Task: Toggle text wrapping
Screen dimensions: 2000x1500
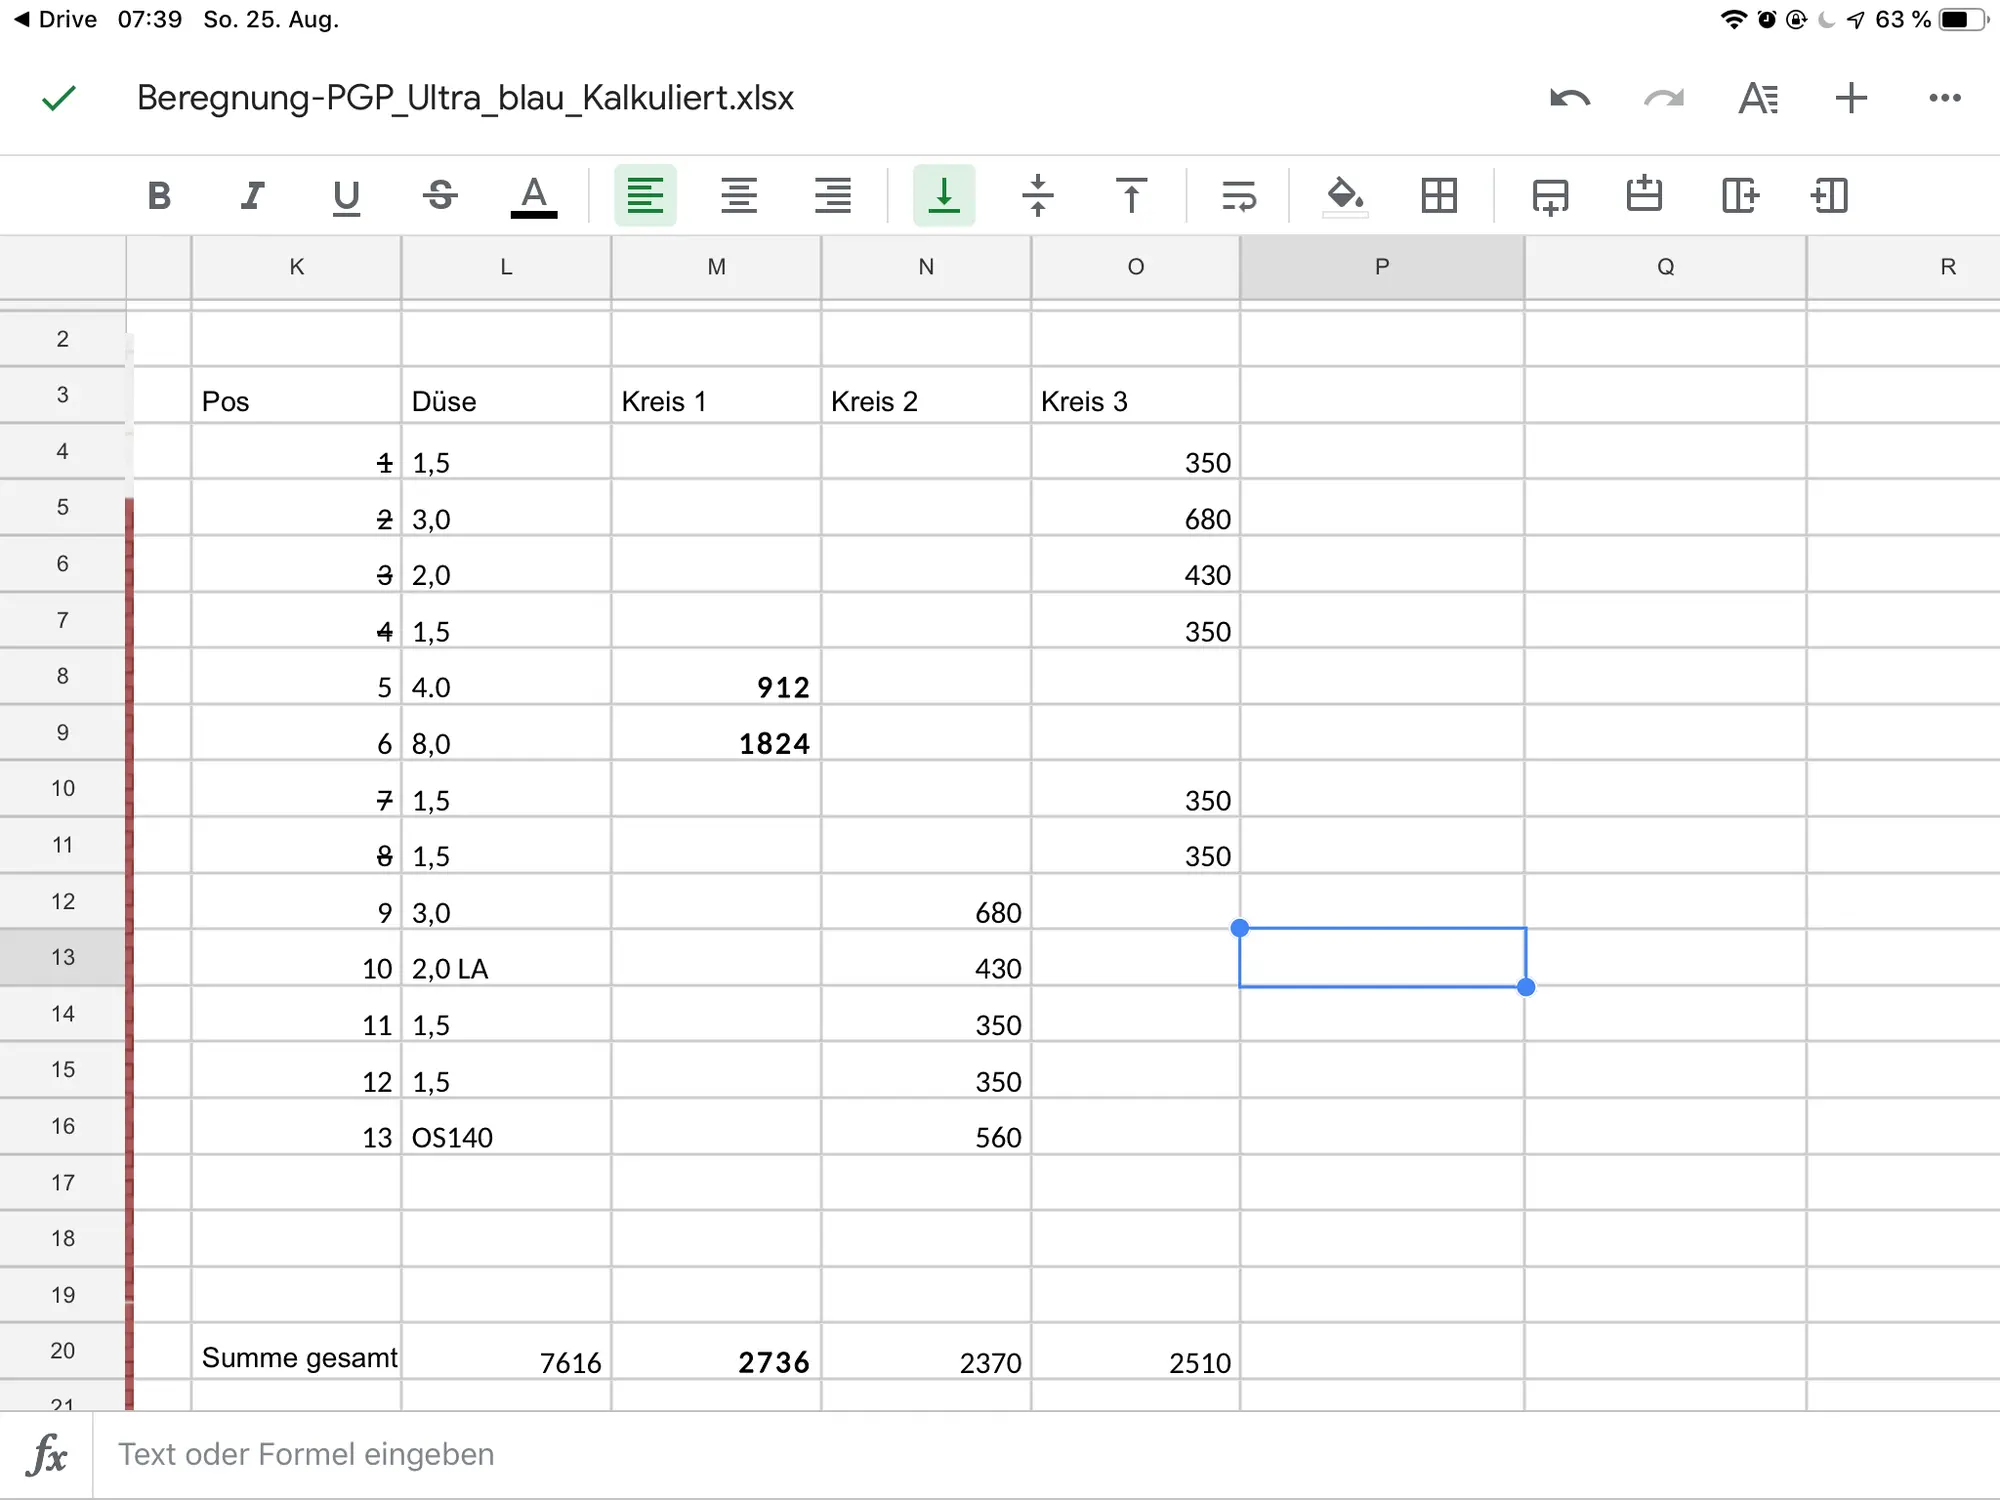Action: tap(1238, 195)
